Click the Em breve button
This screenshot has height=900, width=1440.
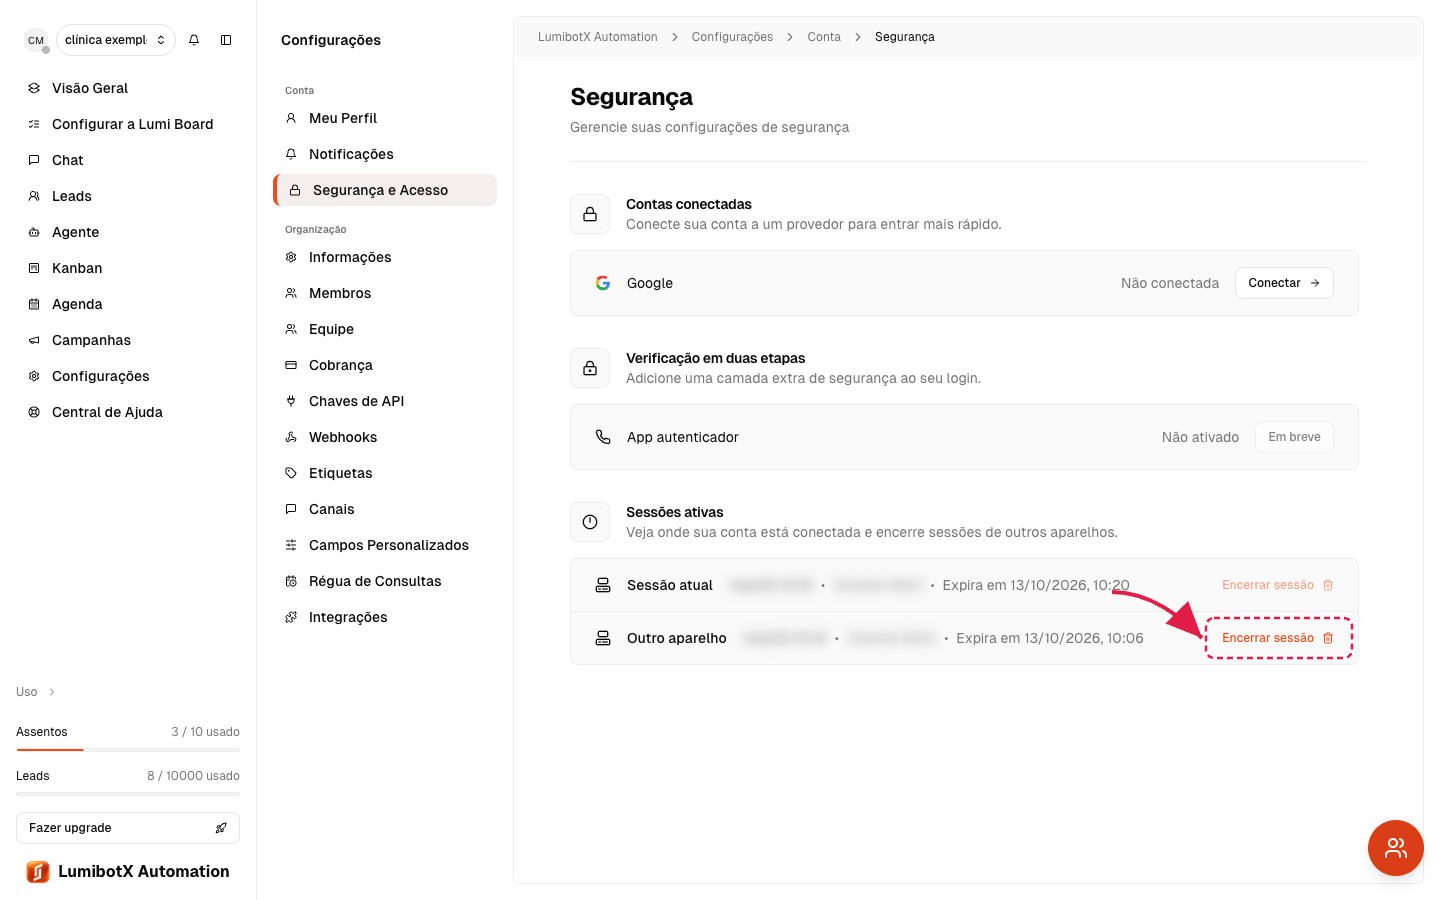click(x=1294, y=437)
